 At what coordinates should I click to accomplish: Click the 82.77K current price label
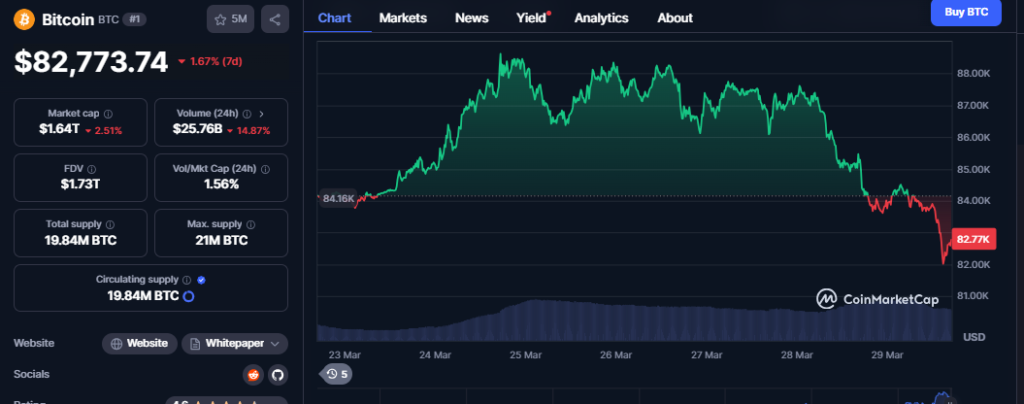(x=972, y=239)
